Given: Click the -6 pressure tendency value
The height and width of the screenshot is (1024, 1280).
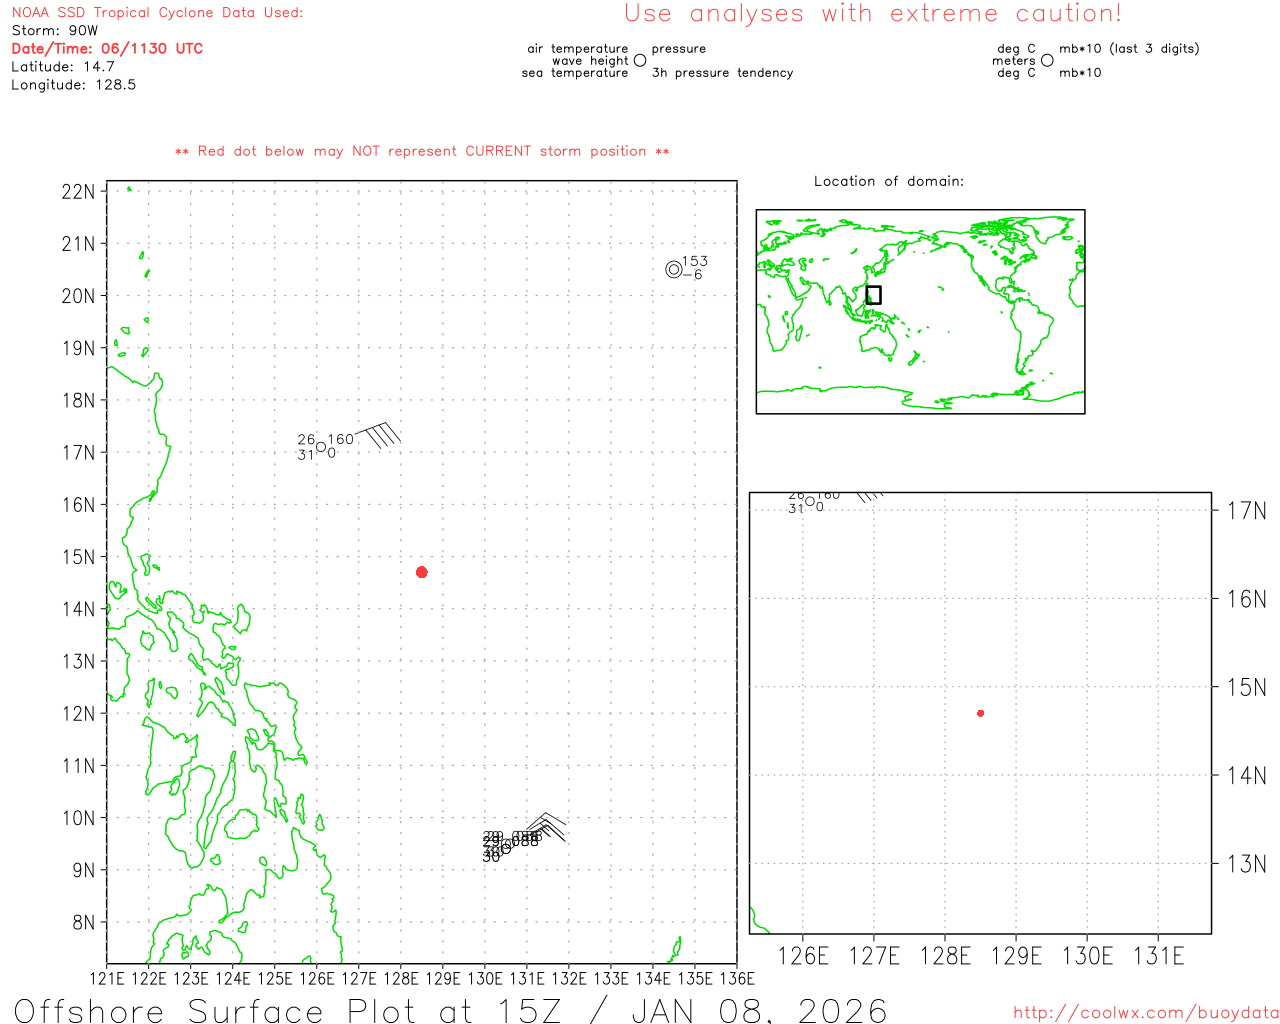Looking at the screenshot, I should click(x=693, y=275).
